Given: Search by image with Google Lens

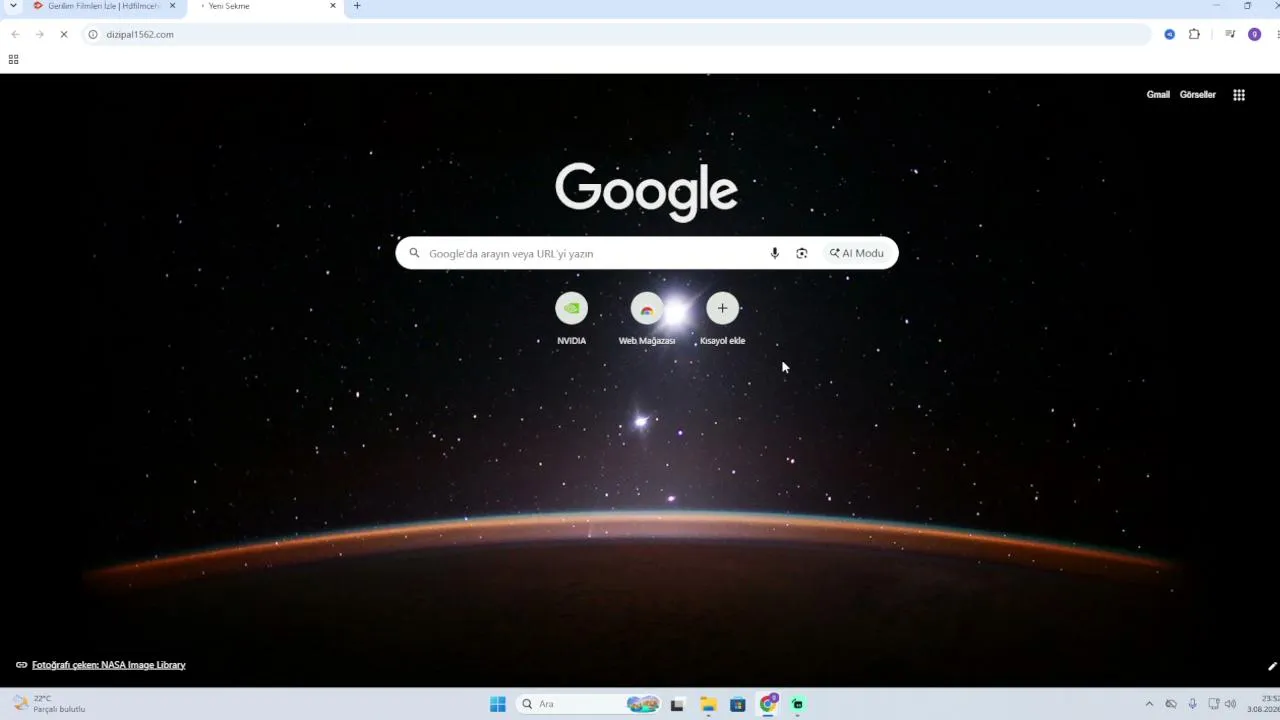Looking at the screenshot, I should (x=801, y=253).
